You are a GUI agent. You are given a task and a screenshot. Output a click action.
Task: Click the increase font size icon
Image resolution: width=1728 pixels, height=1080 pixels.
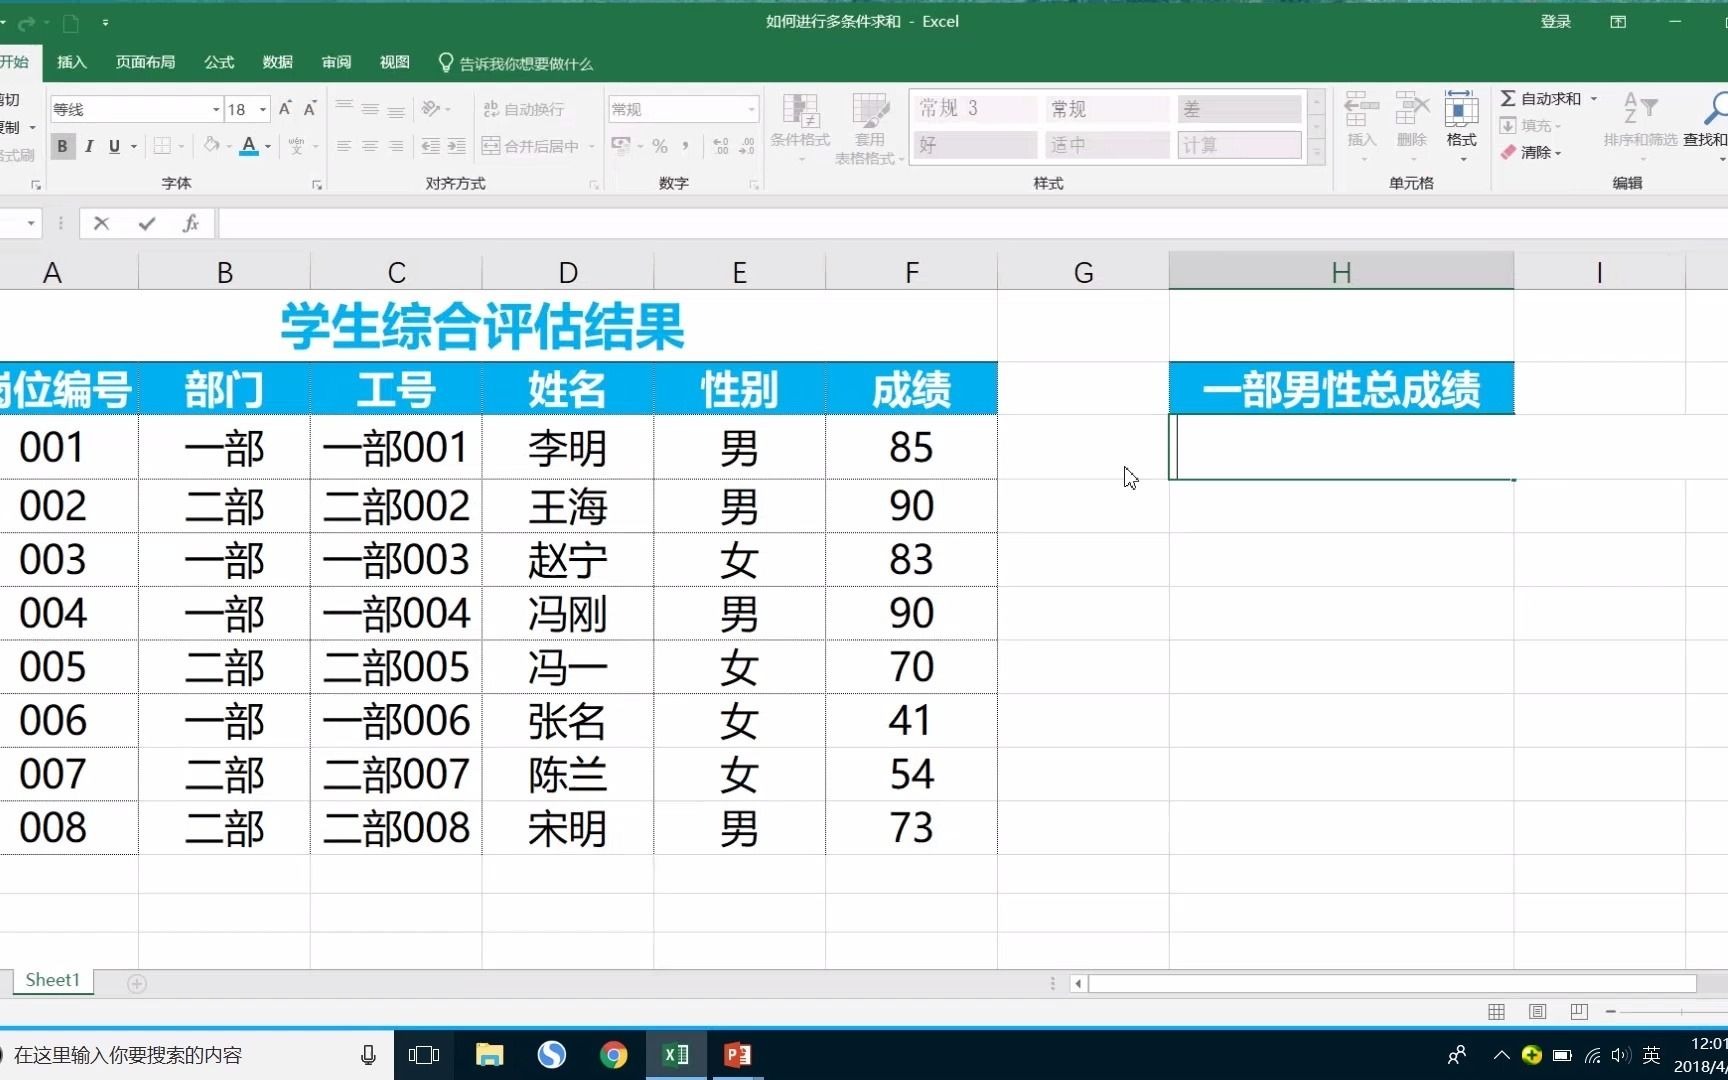(285, 108)
